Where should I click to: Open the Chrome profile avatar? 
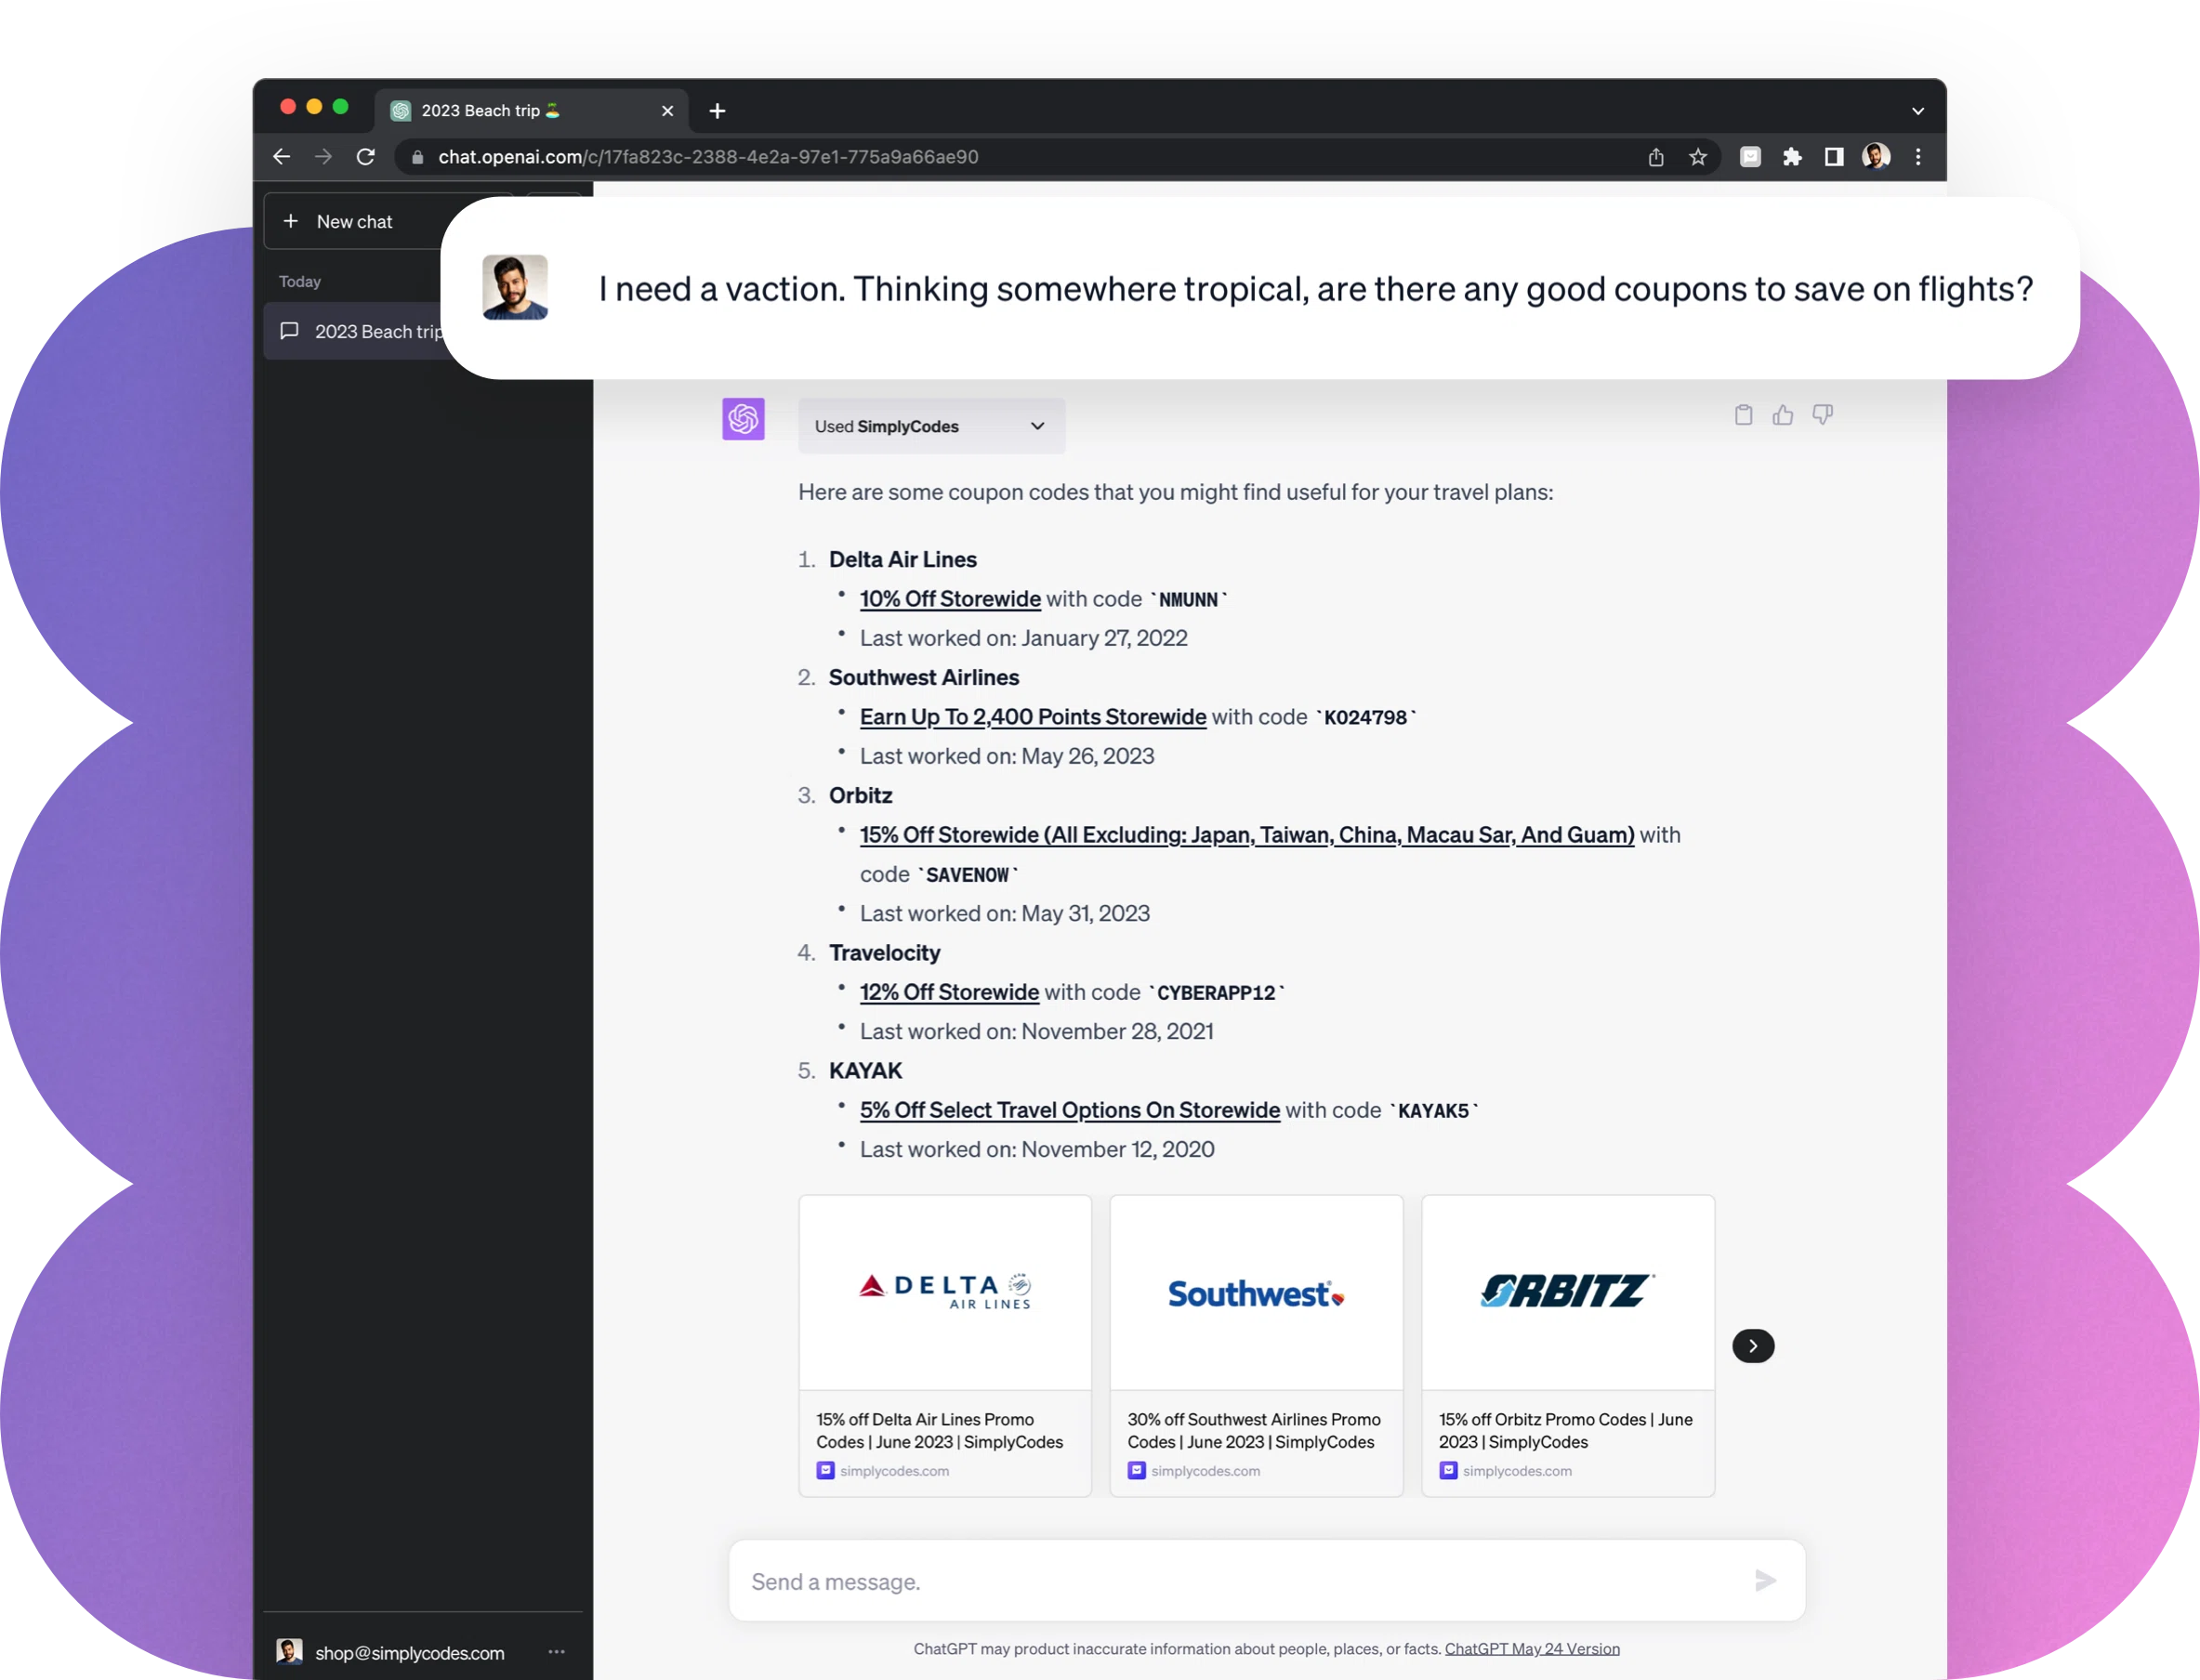point(1875,157)
